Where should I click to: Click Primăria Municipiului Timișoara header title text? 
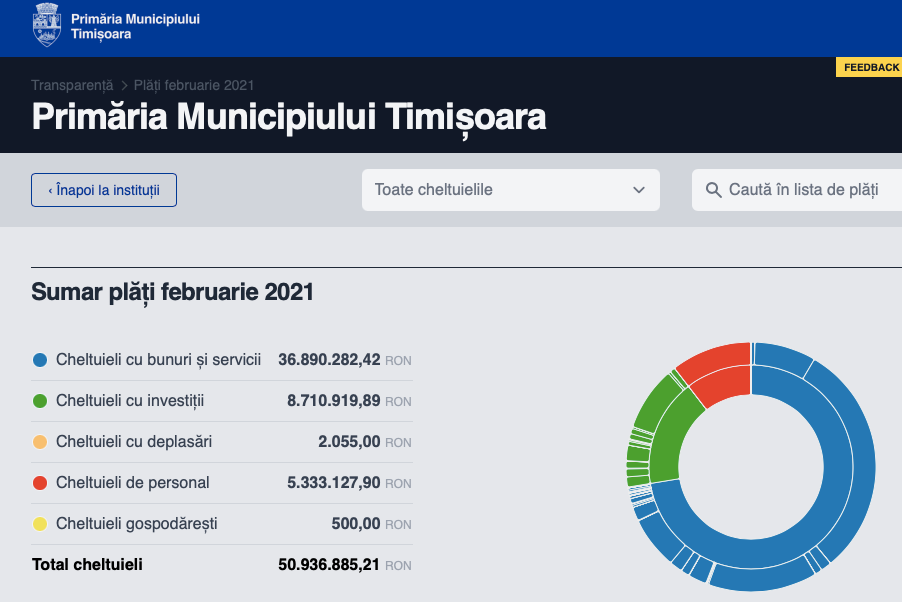coord(289,117)
